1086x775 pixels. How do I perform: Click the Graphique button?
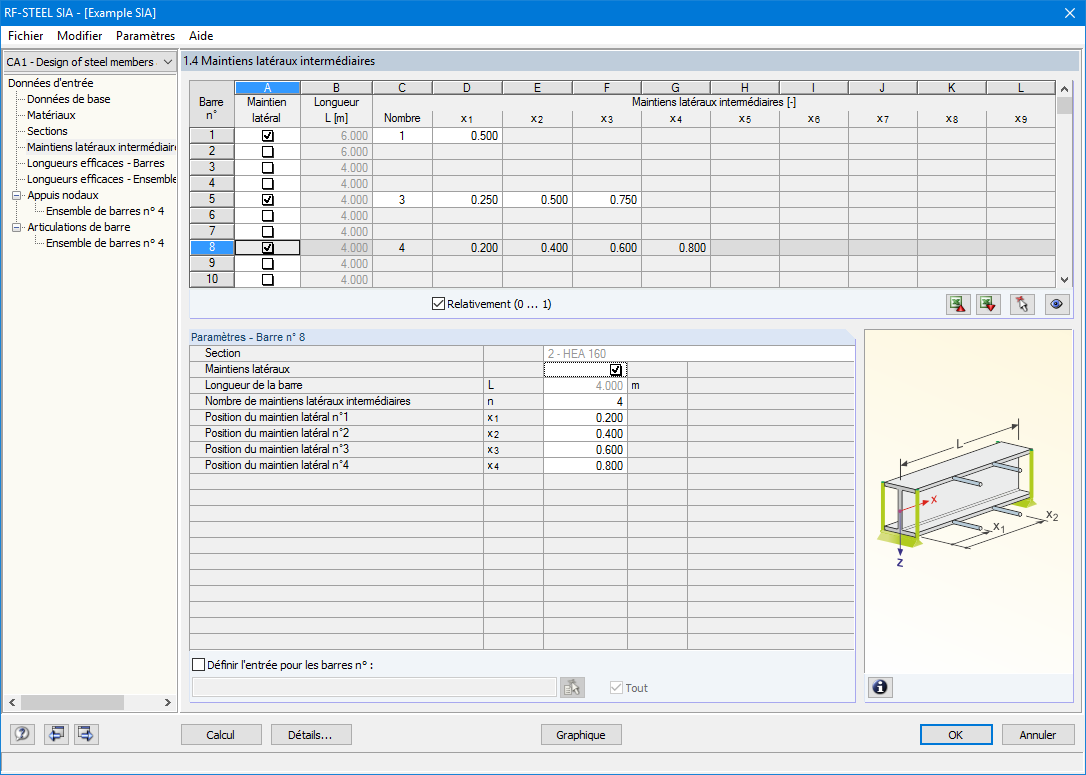click(580, 735)
